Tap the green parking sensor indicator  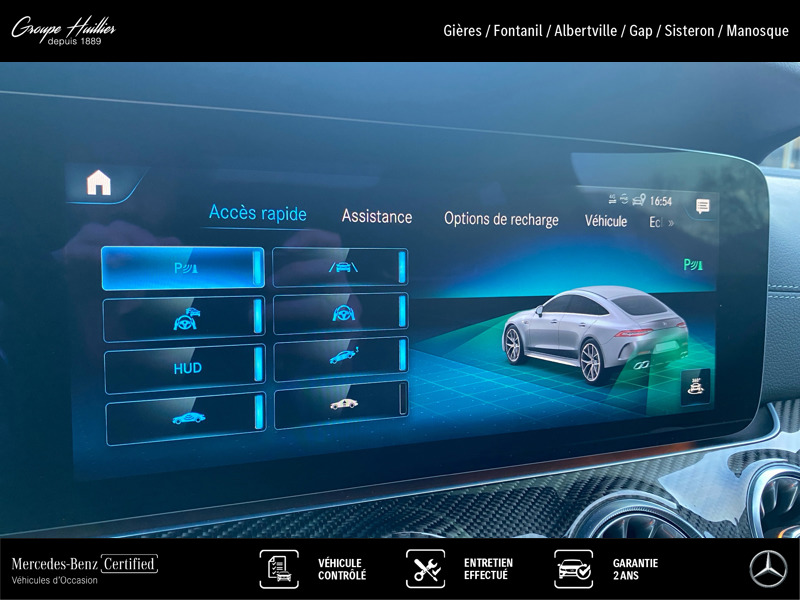[693, 265]
